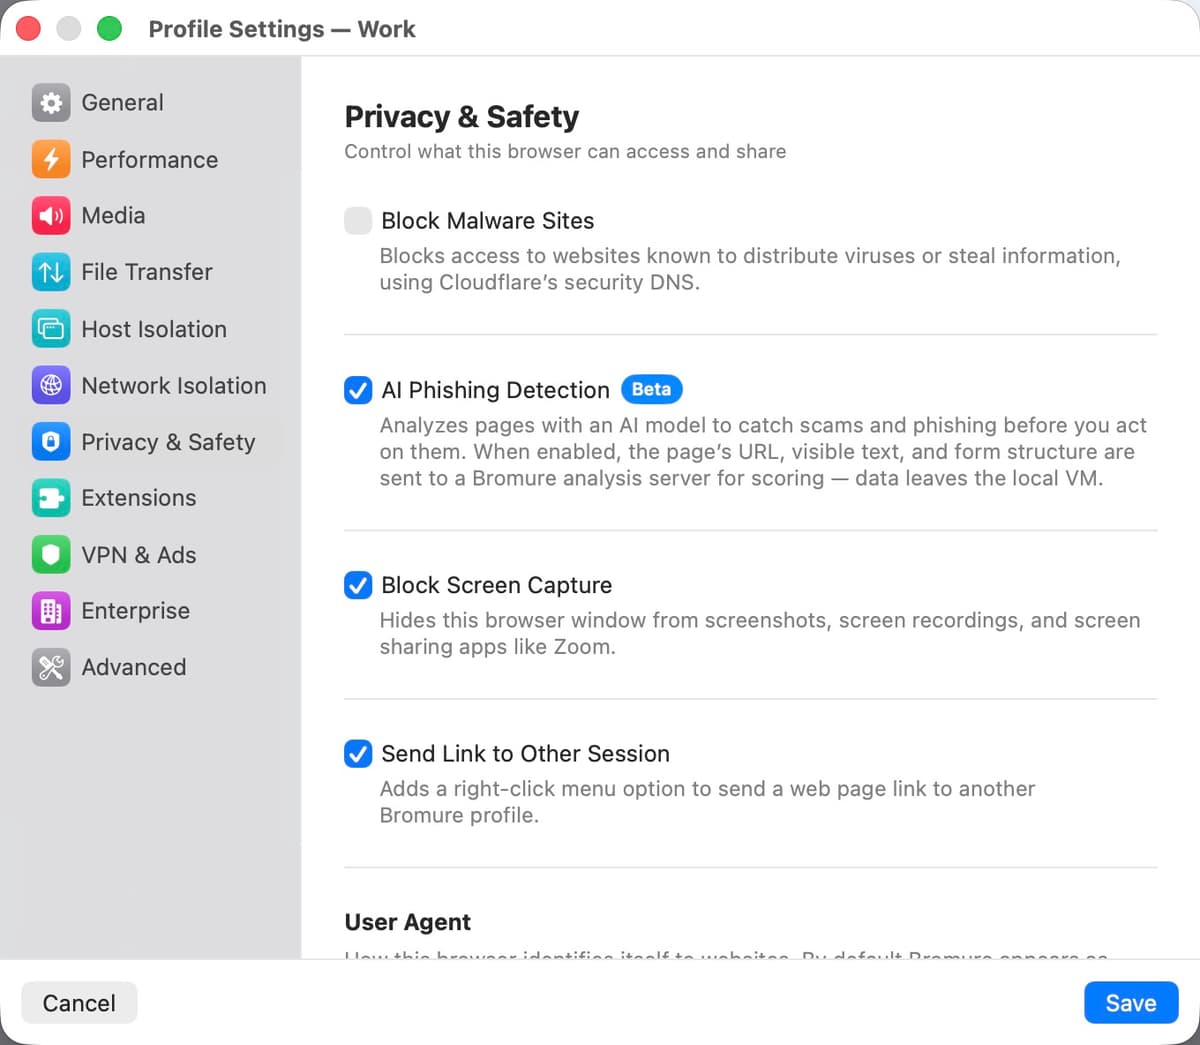Click the File Transfer arrows icon
The image size is (1200, 1045).
(51, 272)
